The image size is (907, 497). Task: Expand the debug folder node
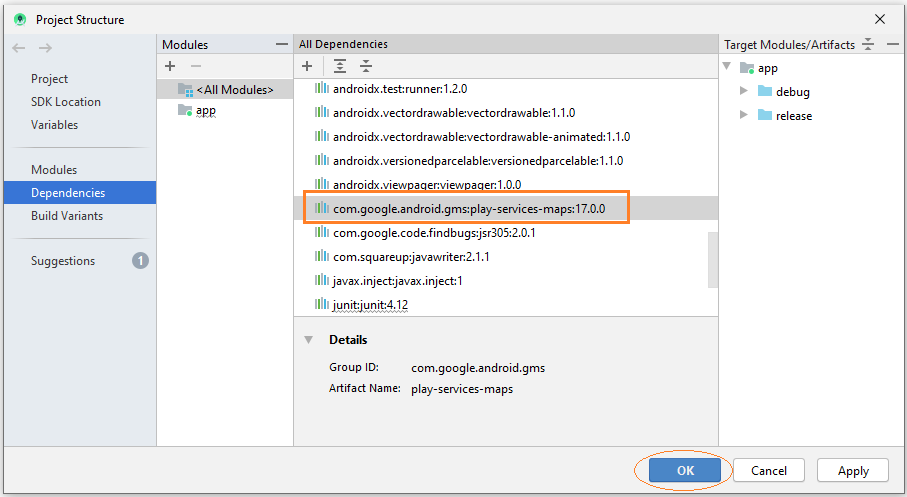click(744, 91)
